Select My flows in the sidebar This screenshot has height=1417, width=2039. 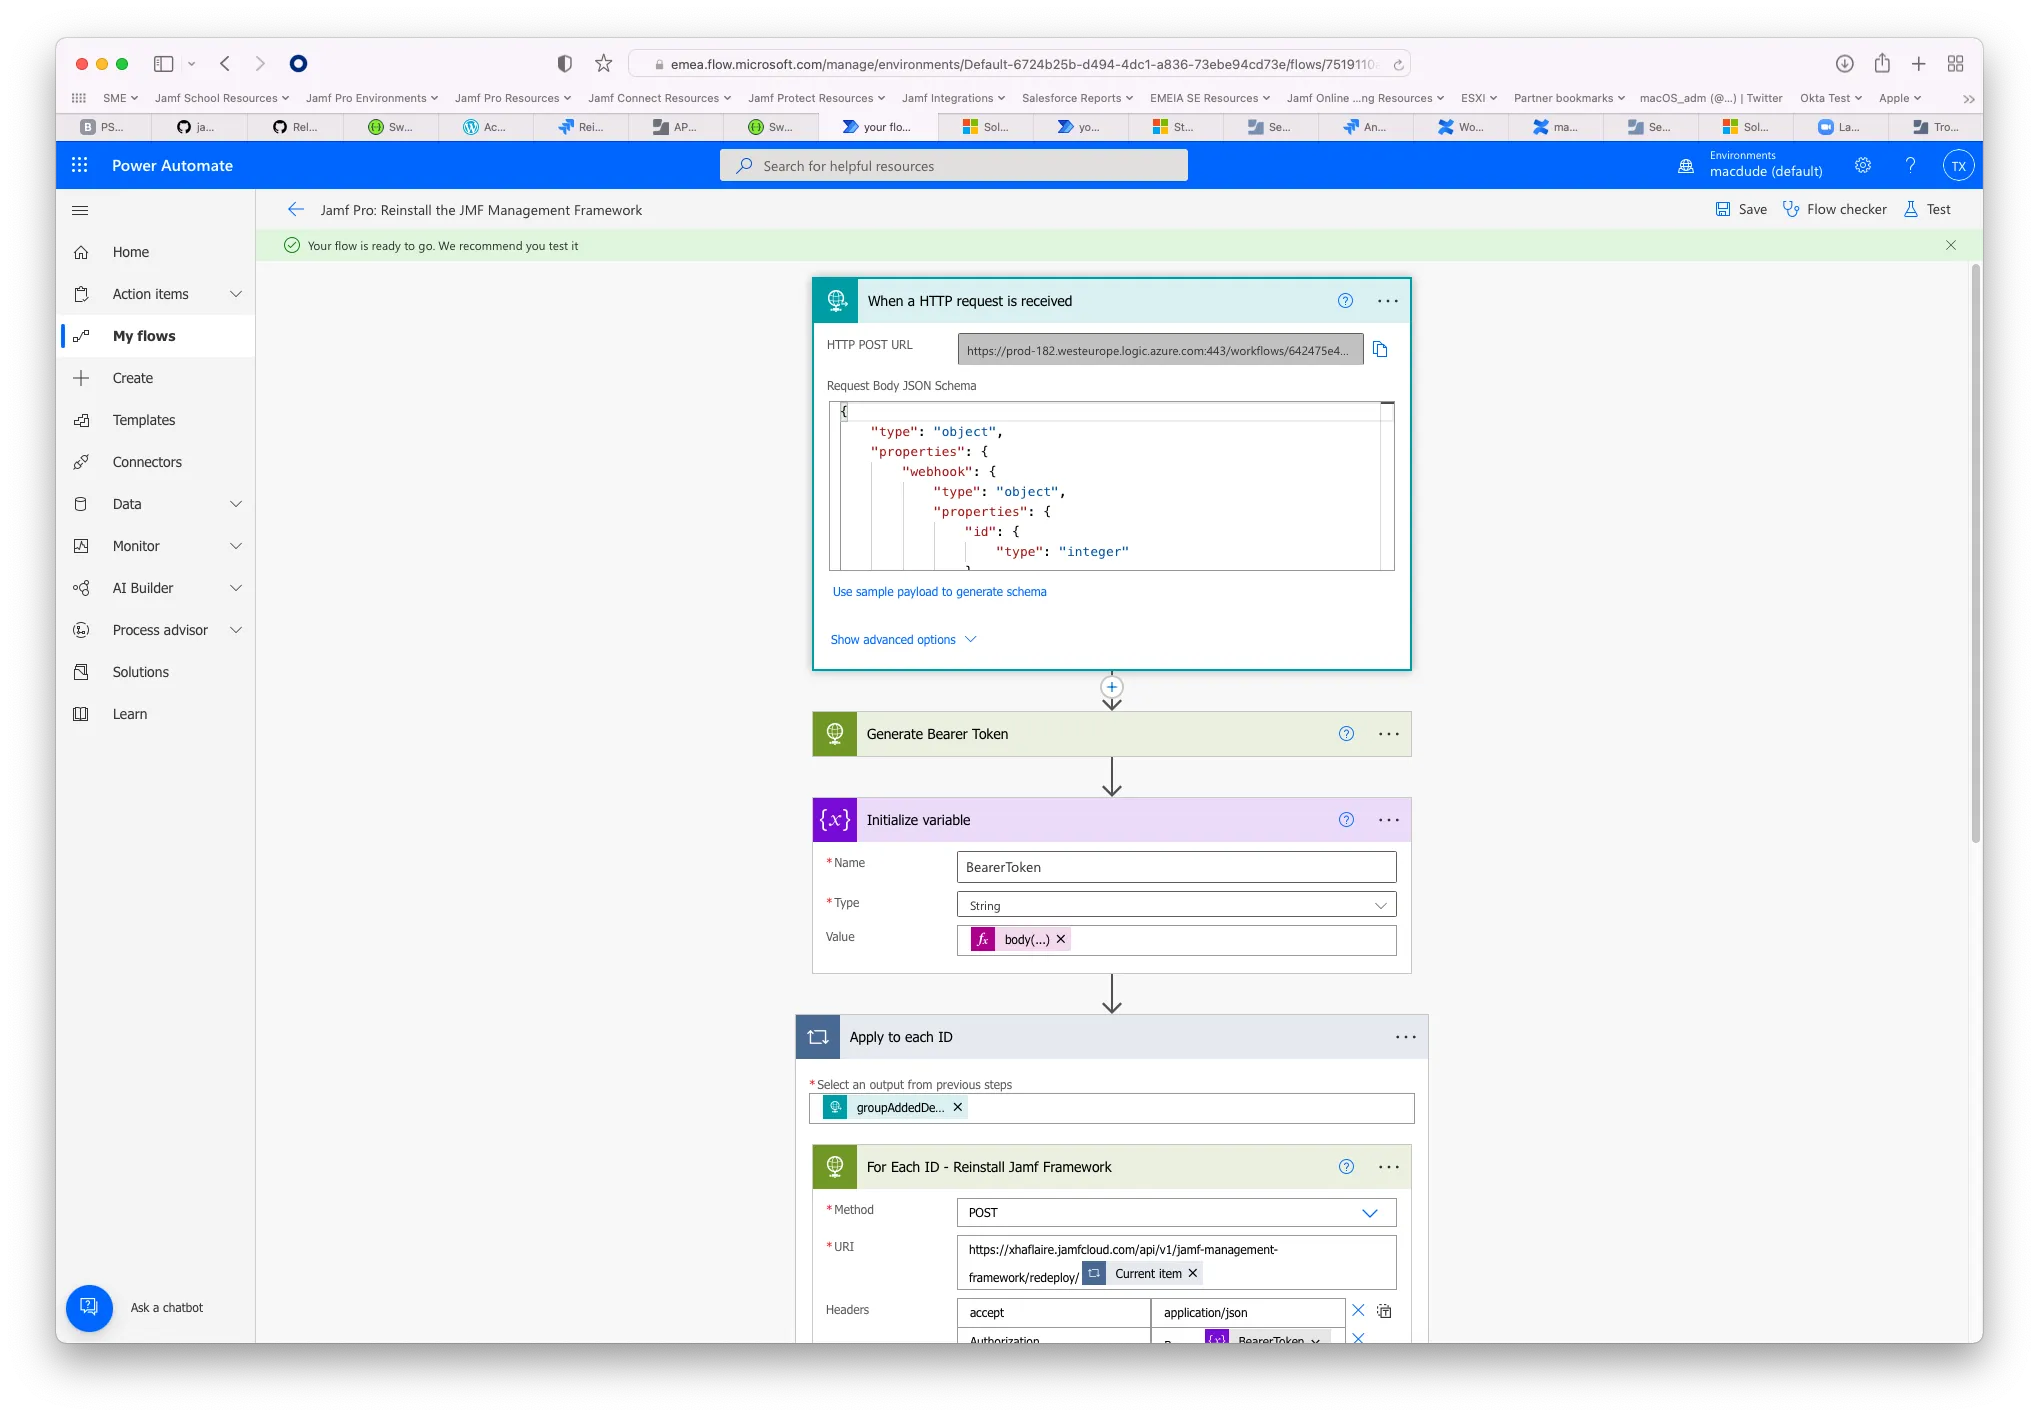(x=143, y=336)
